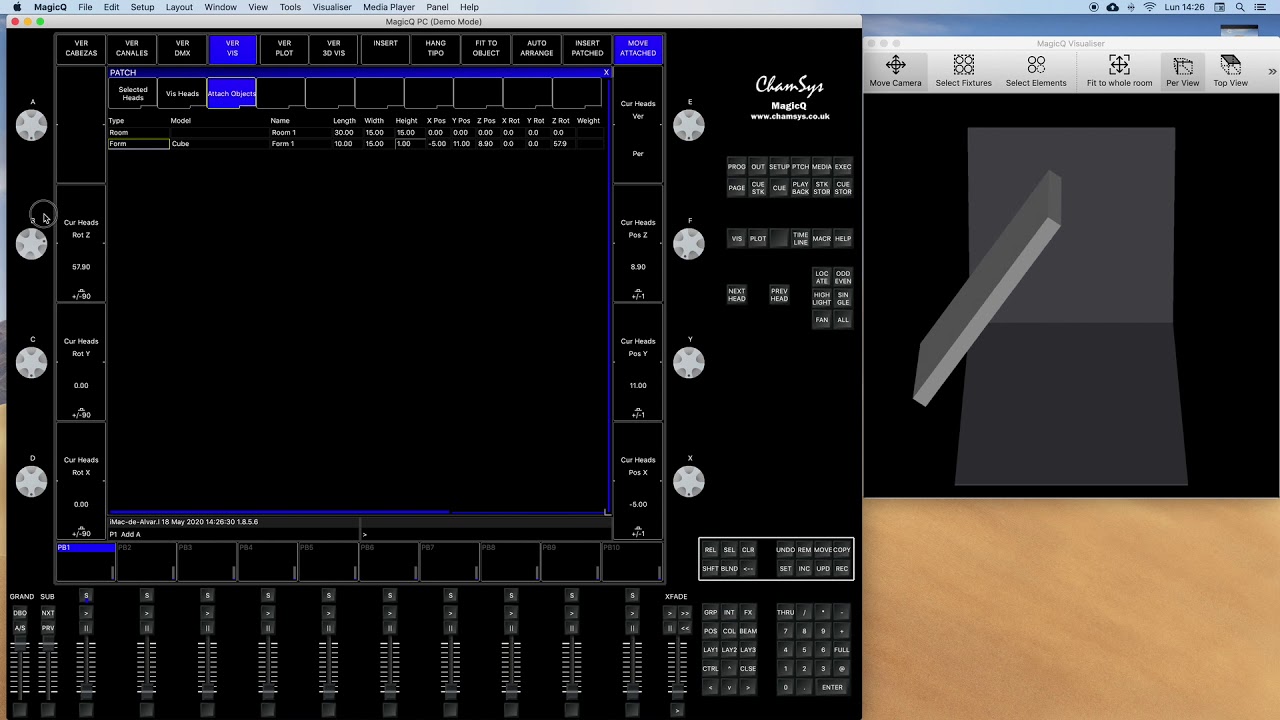
Task: Click the VER 3D VIS soft button
Action: (334, 48)
